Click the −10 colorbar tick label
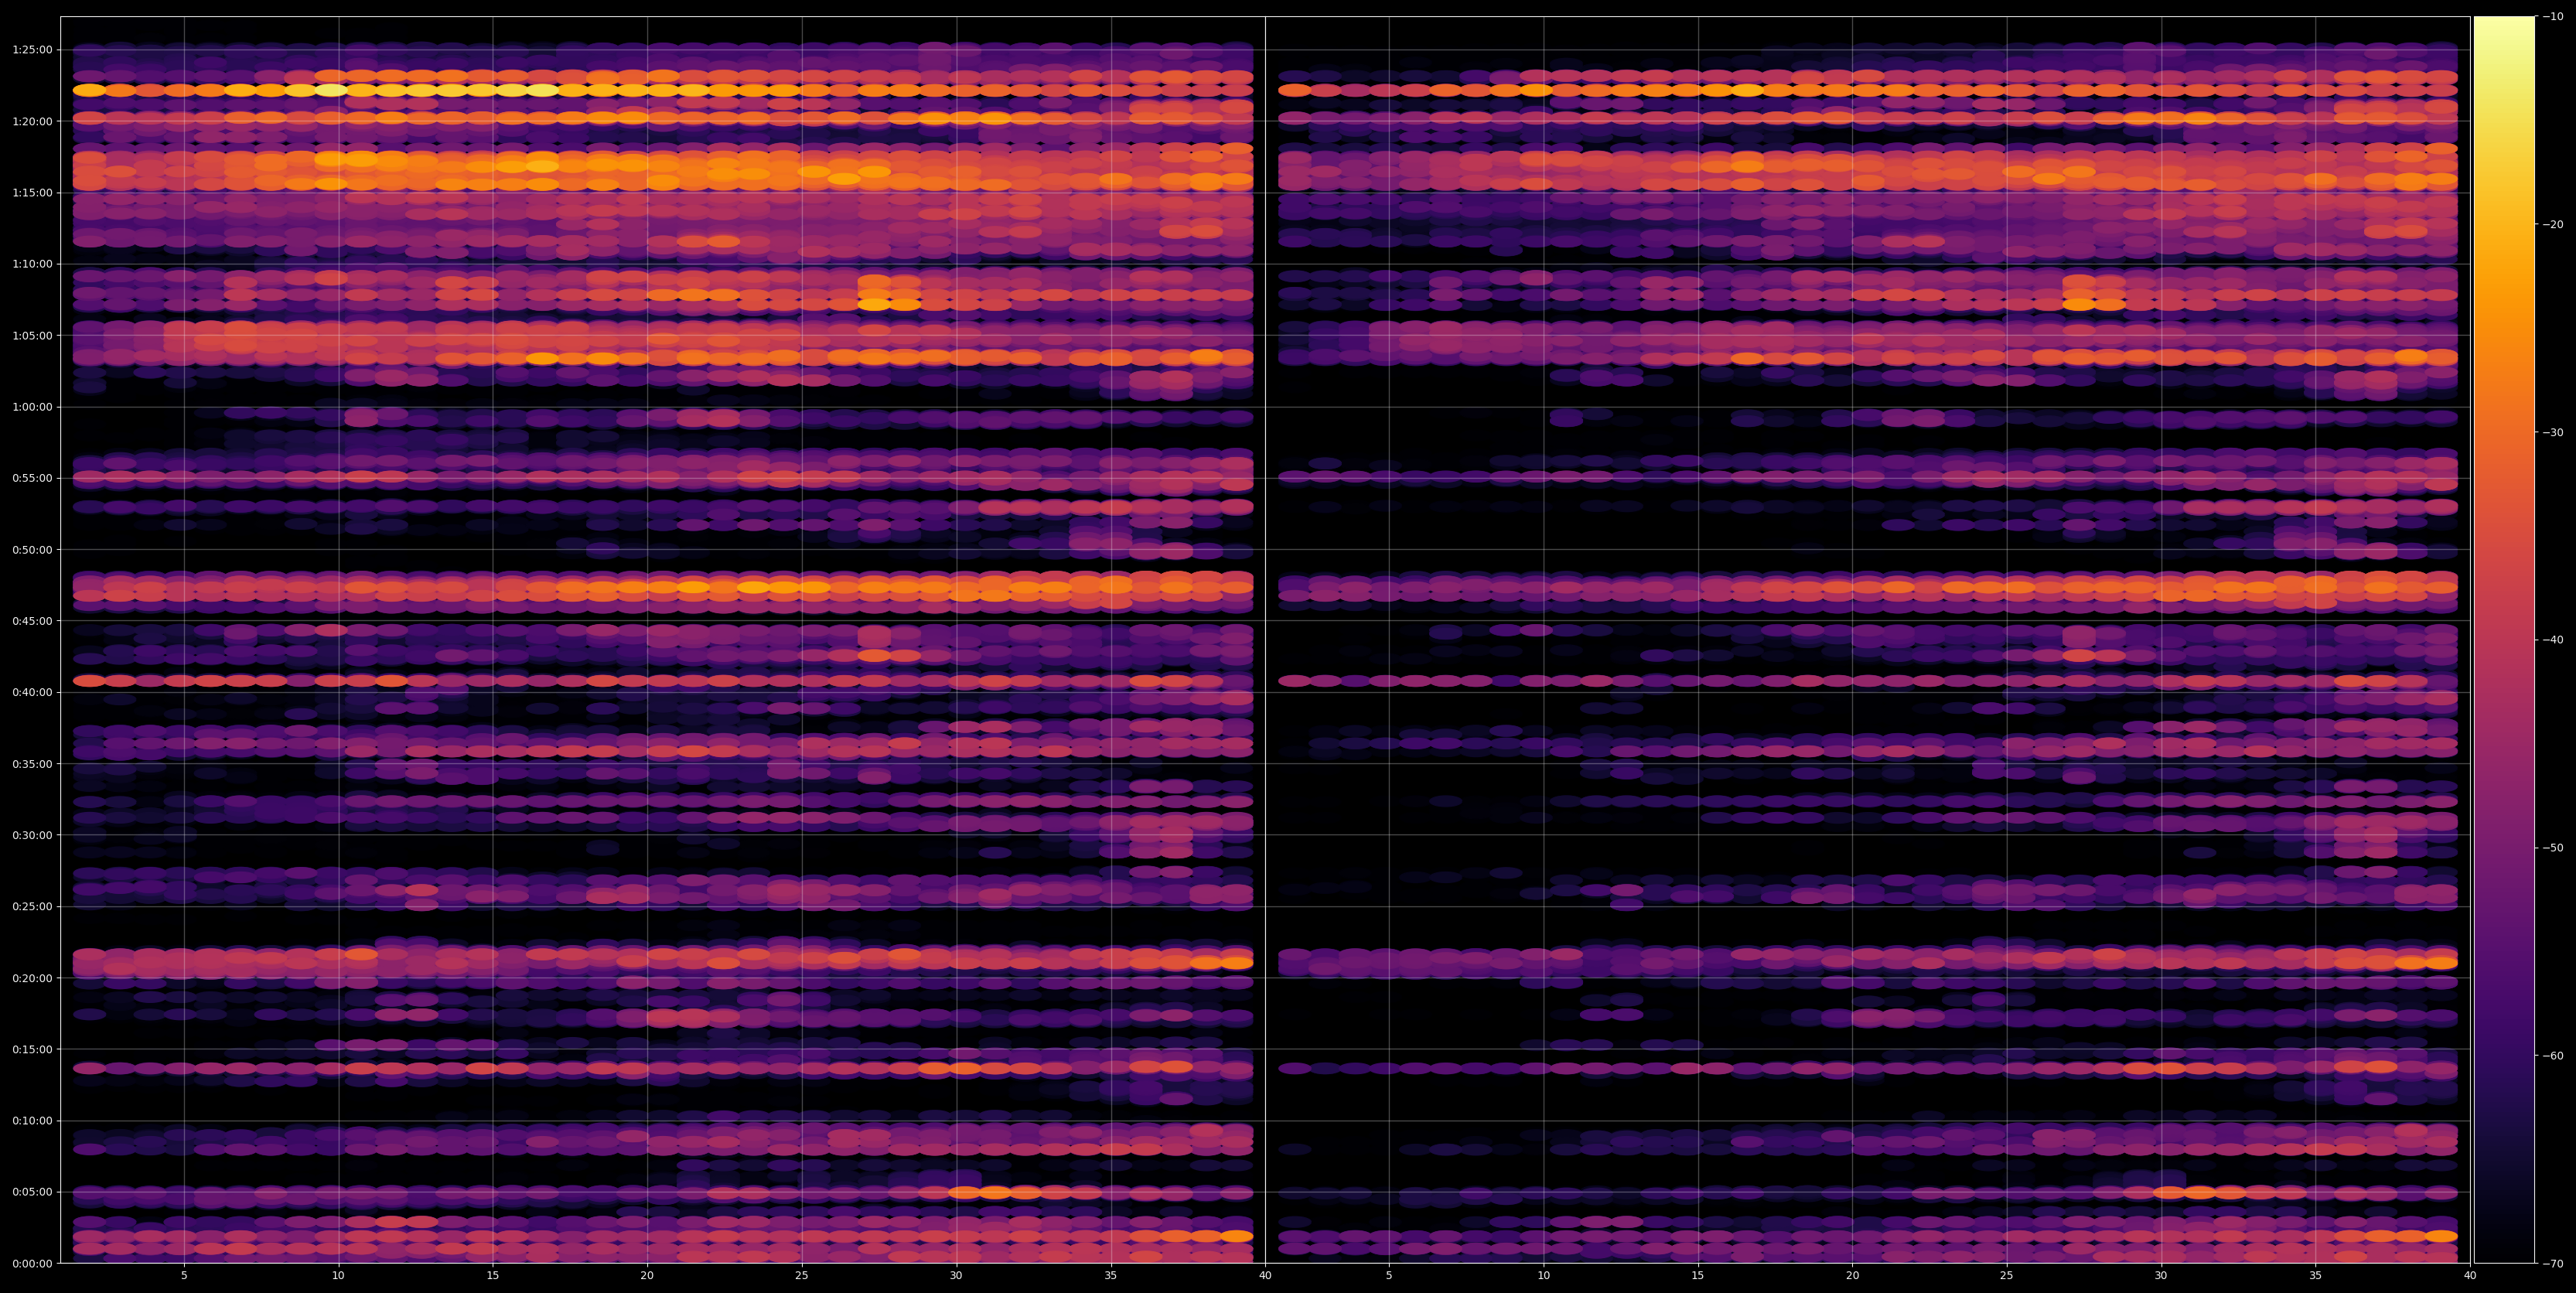Viewport: 2576px width, 1293px height. [x=2553, y=17]
